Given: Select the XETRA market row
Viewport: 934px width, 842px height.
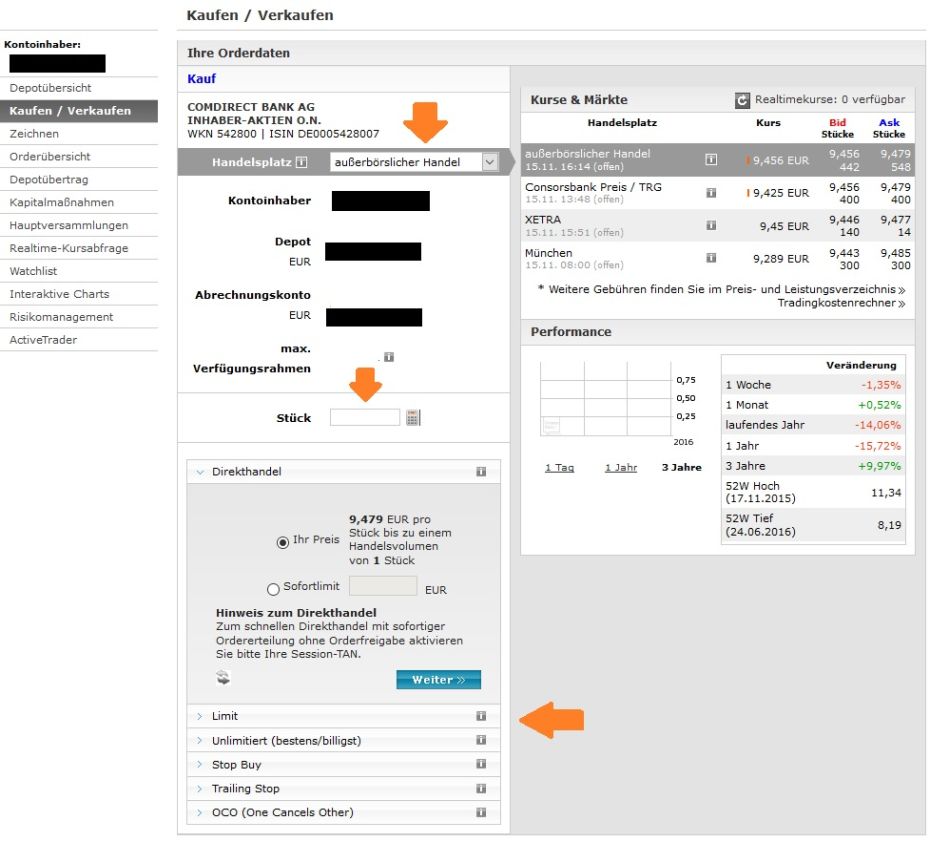Looking at the screenshot, I should pyautogui.click(x=717, y=226).
